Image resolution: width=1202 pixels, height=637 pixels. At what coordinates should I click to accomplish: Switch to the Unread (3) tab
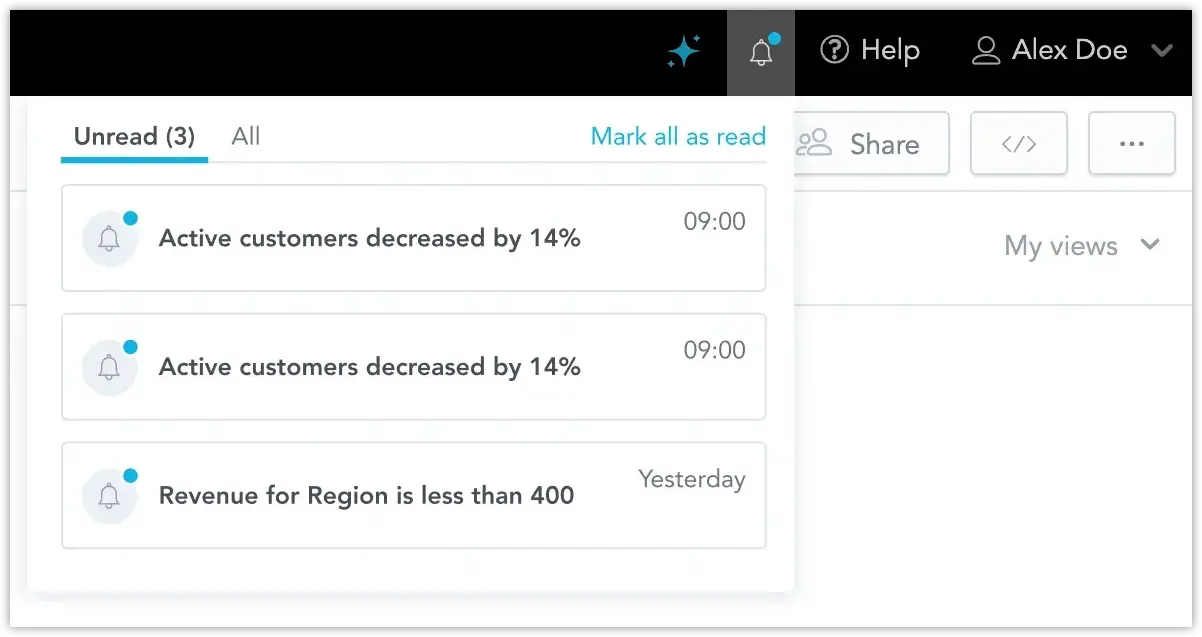tap(134, 137)
